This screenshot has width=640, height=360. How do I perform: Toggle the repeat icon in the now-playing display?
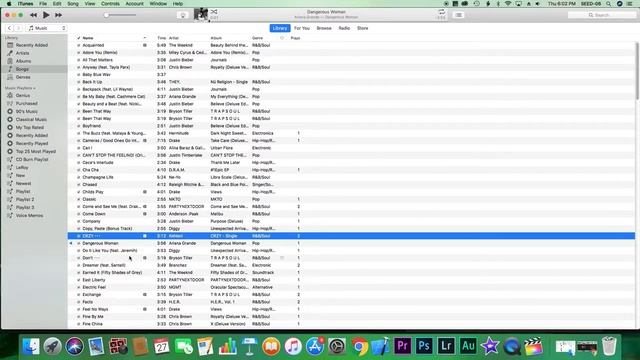pos(441,12)
